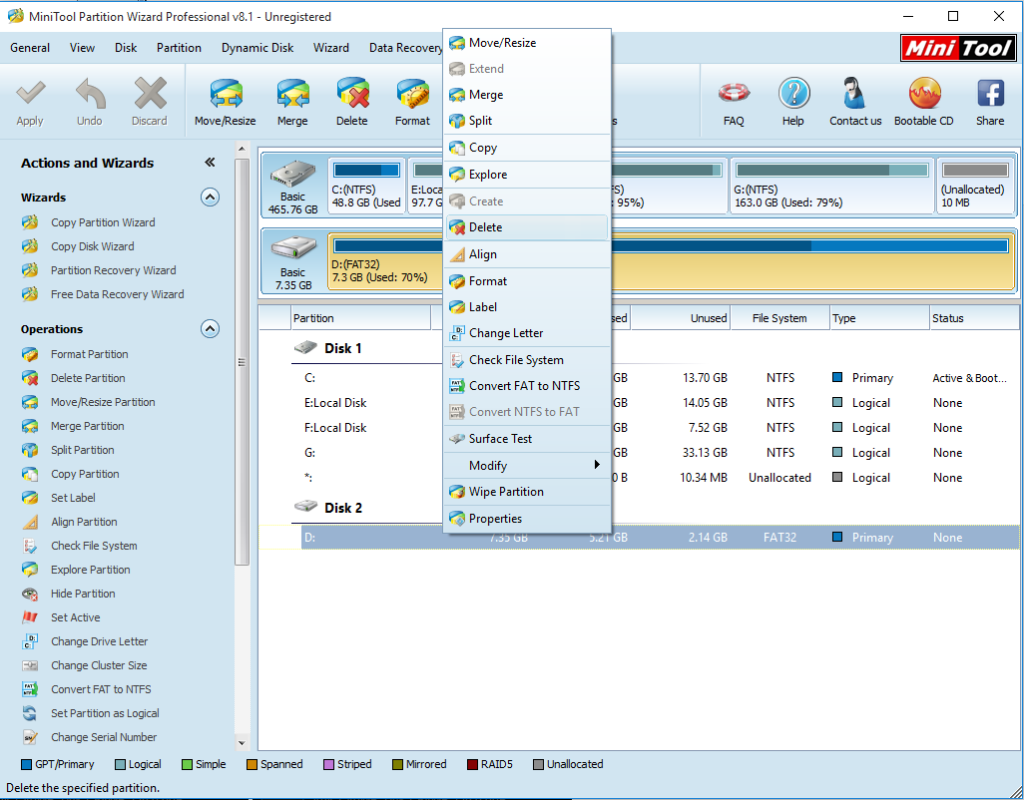Click the Align Partition ruler icon
Image resolution: width=1024 pixels, height=800 pixels.
[x=29, y=522]
